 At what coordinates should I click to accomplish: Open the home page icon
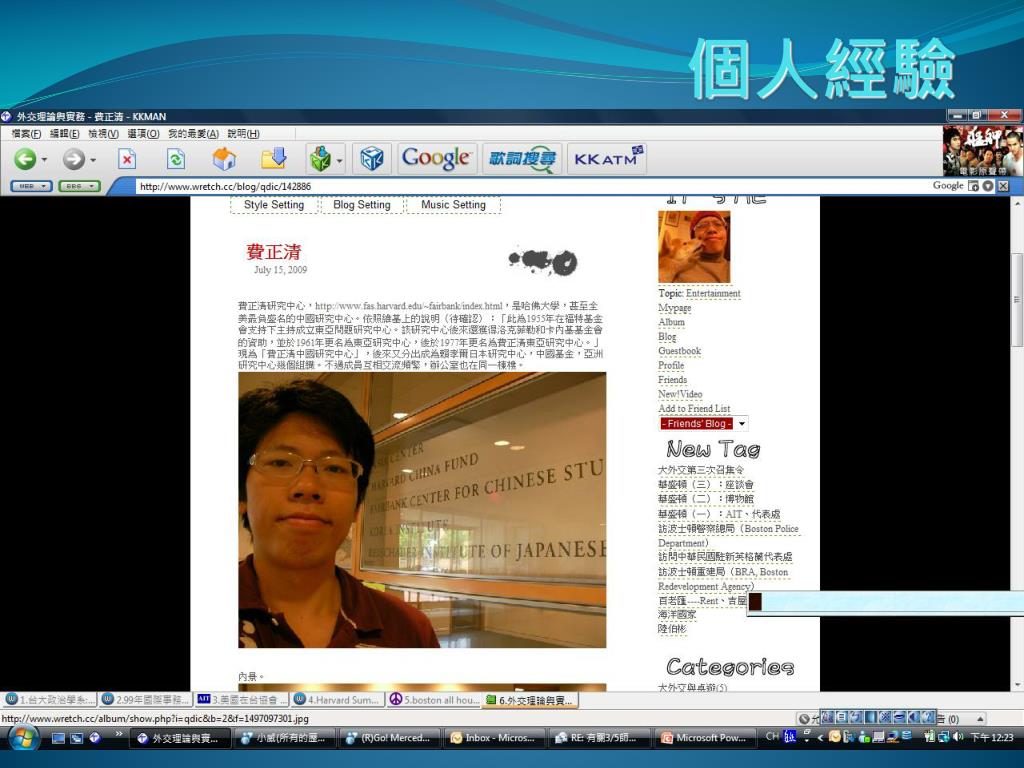click(x=224, y=159)
